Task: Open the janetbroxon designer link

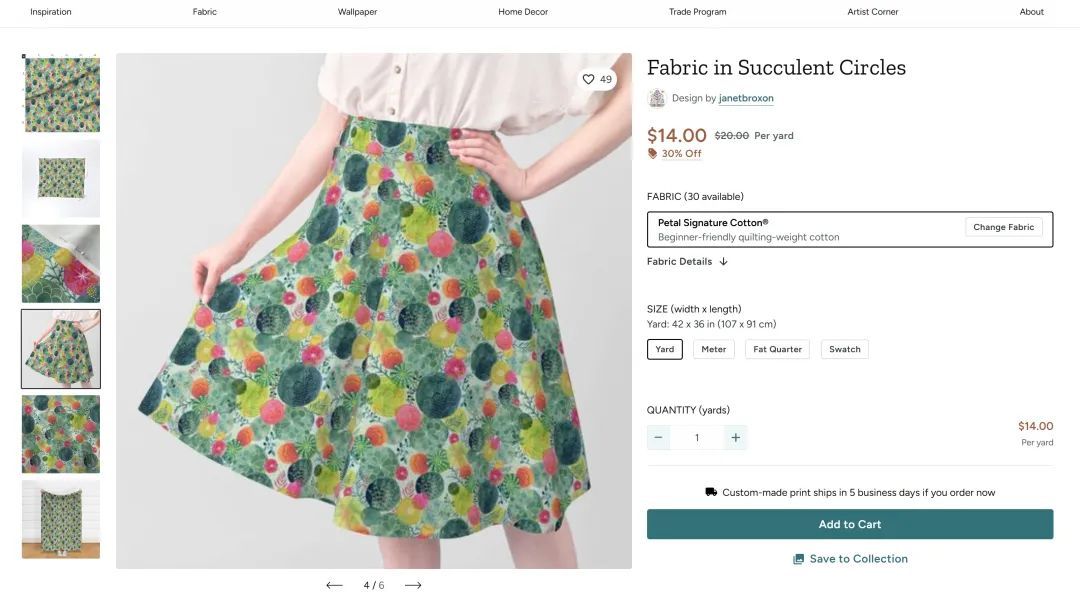Action: tap(746, 98)
